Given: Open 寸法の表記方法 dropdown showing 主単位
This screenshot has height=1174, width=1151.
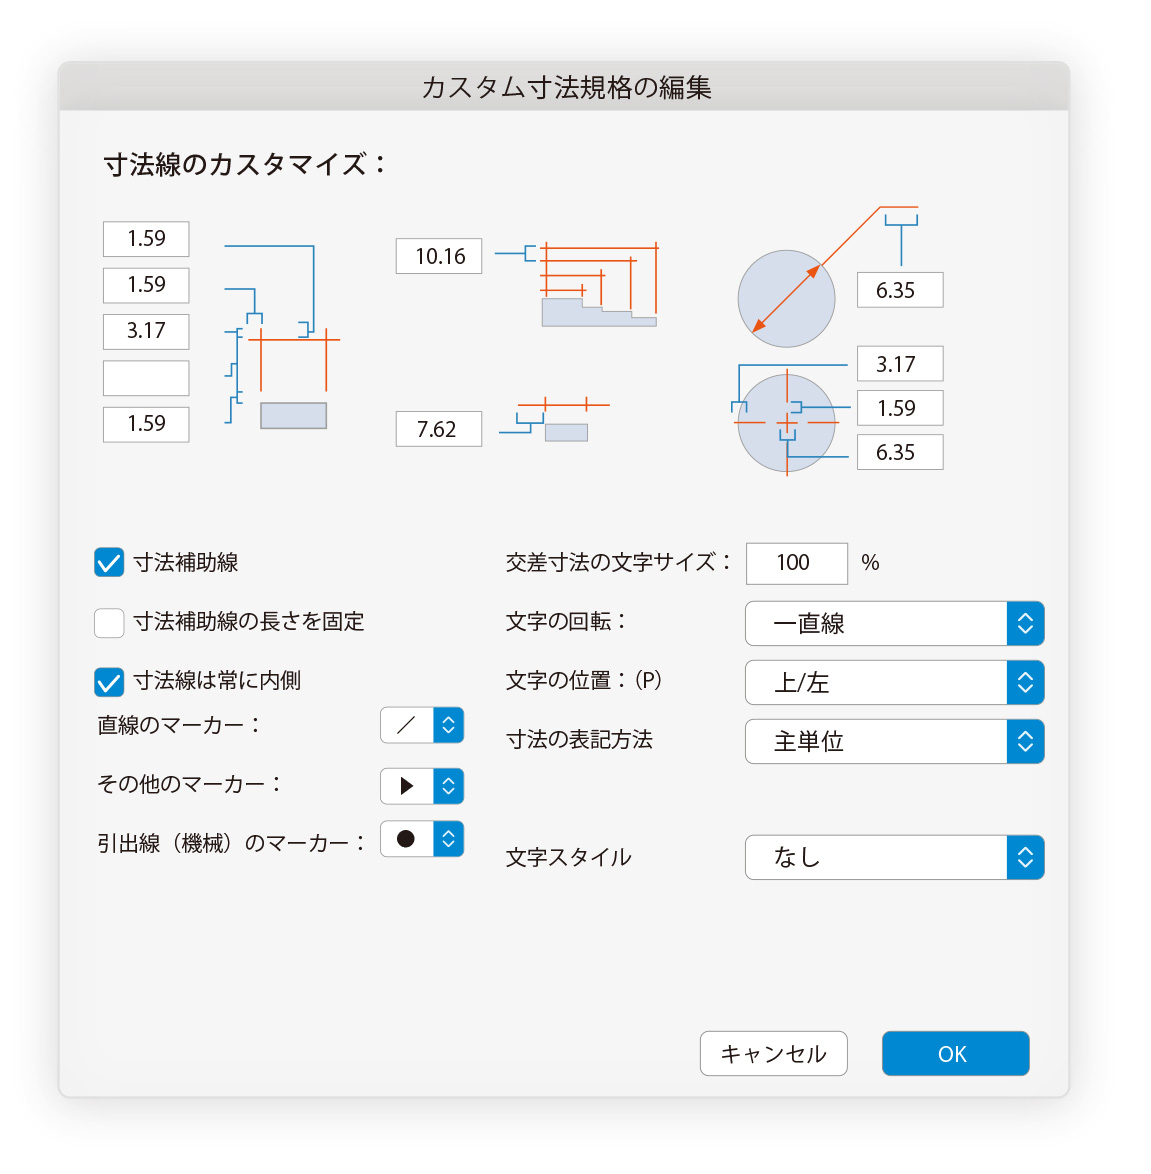Looking at the screenshot, I should (x=895, y=741).
